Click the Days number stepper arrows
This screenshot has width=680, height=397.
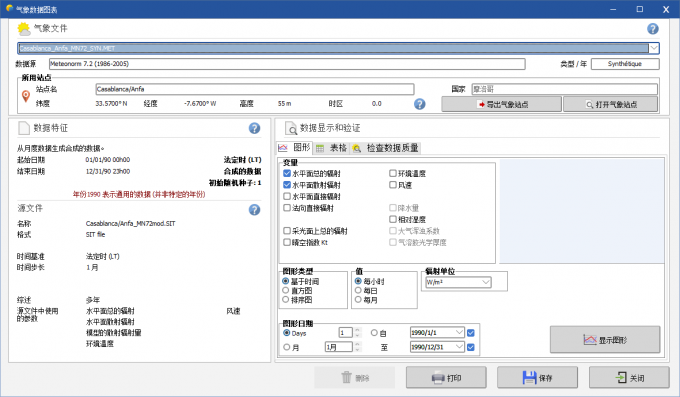(x=357, y=333)
